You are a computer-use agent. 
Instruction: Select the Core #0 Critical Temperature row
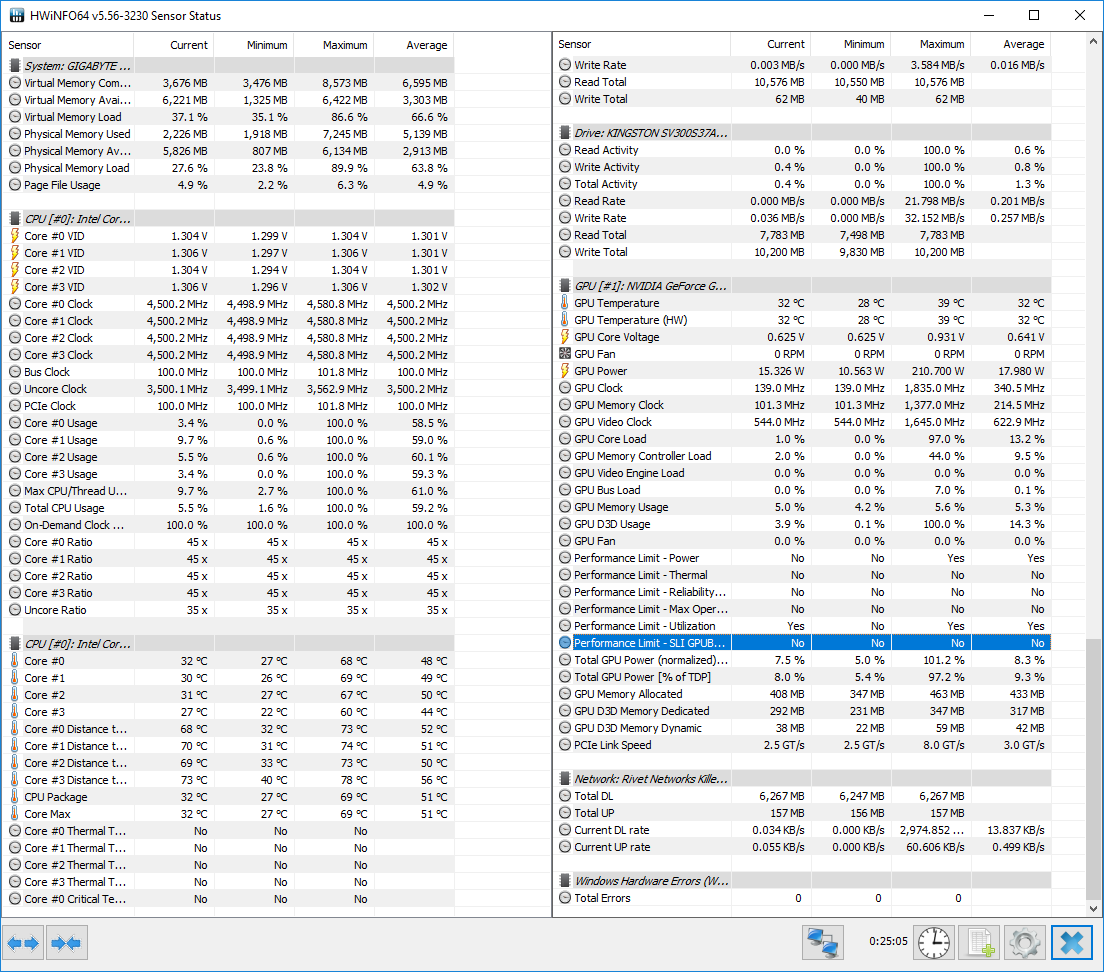tap(229, 899)
